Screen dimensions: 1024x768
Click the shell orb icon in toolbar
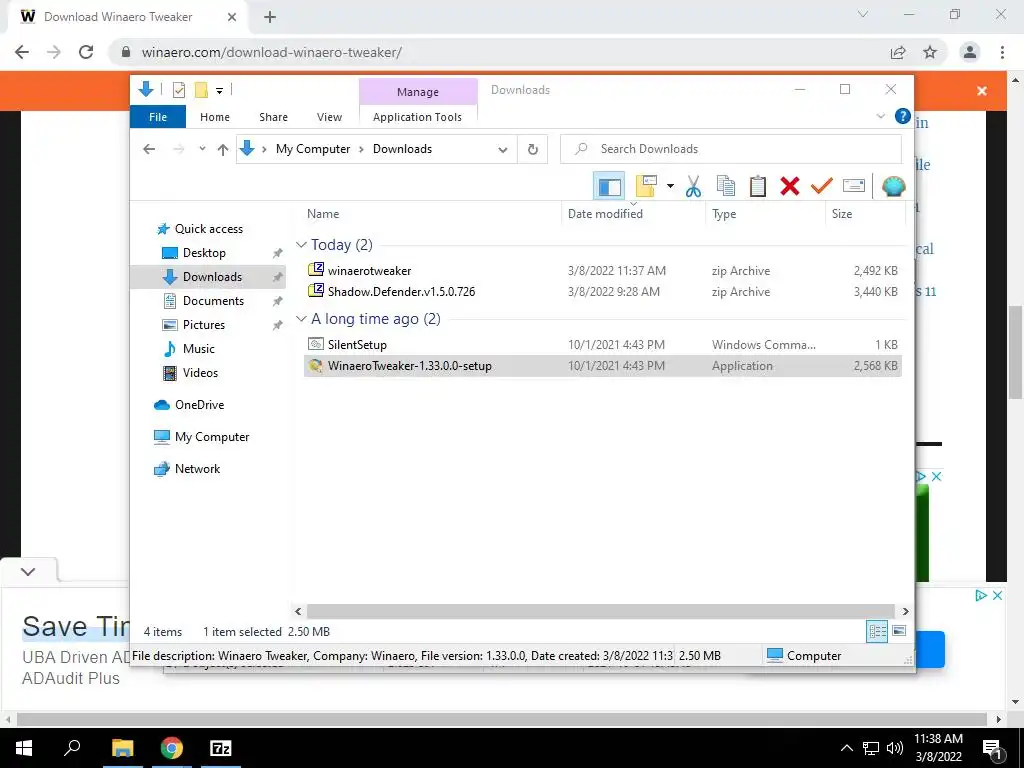(893, 187)
